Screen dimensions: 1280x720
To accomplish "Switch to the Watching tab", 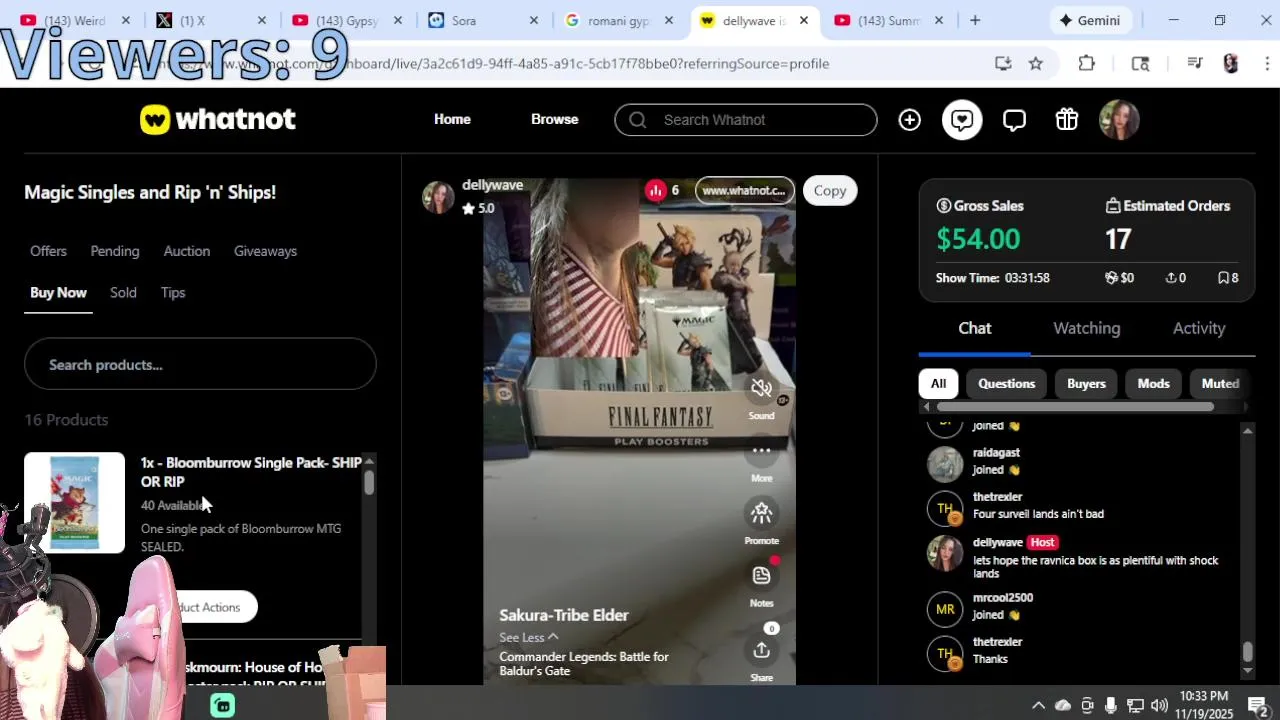I will (x=1086, y=328).
